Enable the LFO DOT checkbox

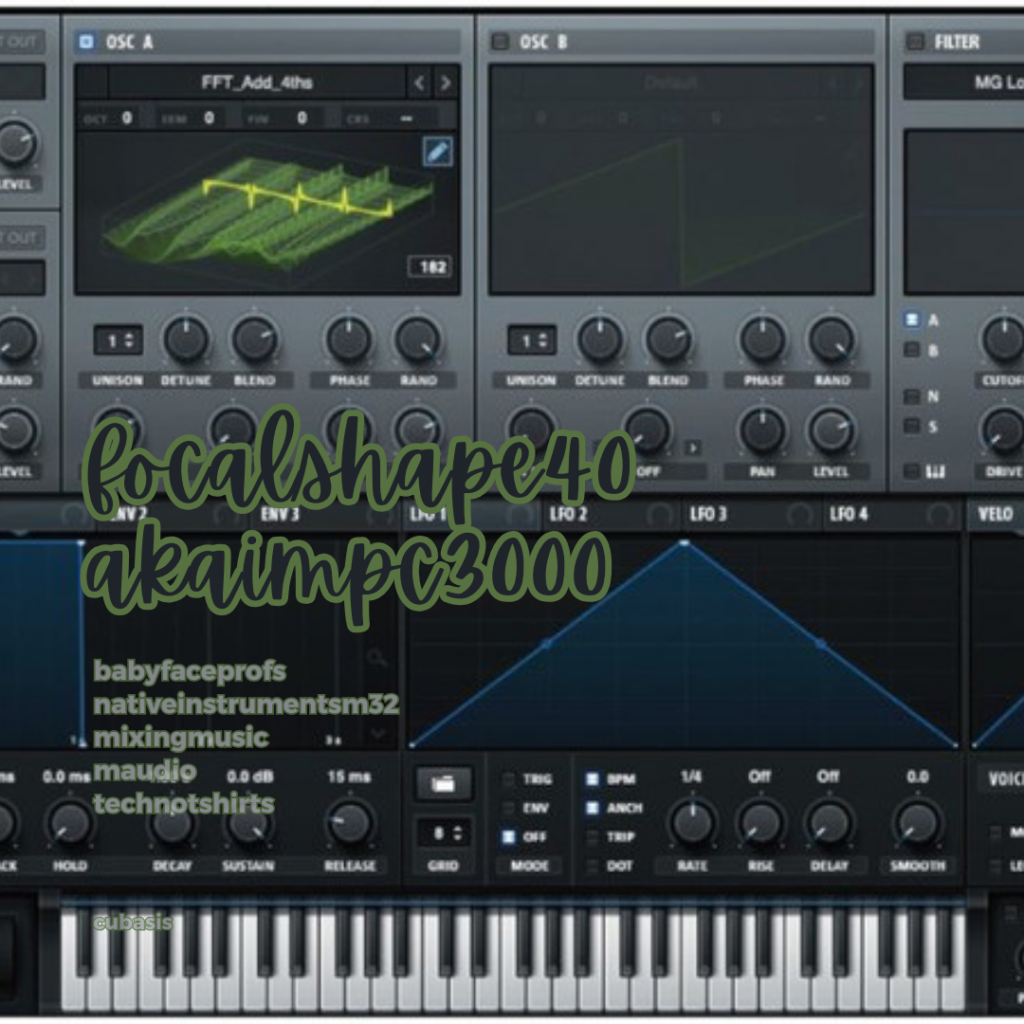pyautogui.click(x=592, y=866)
